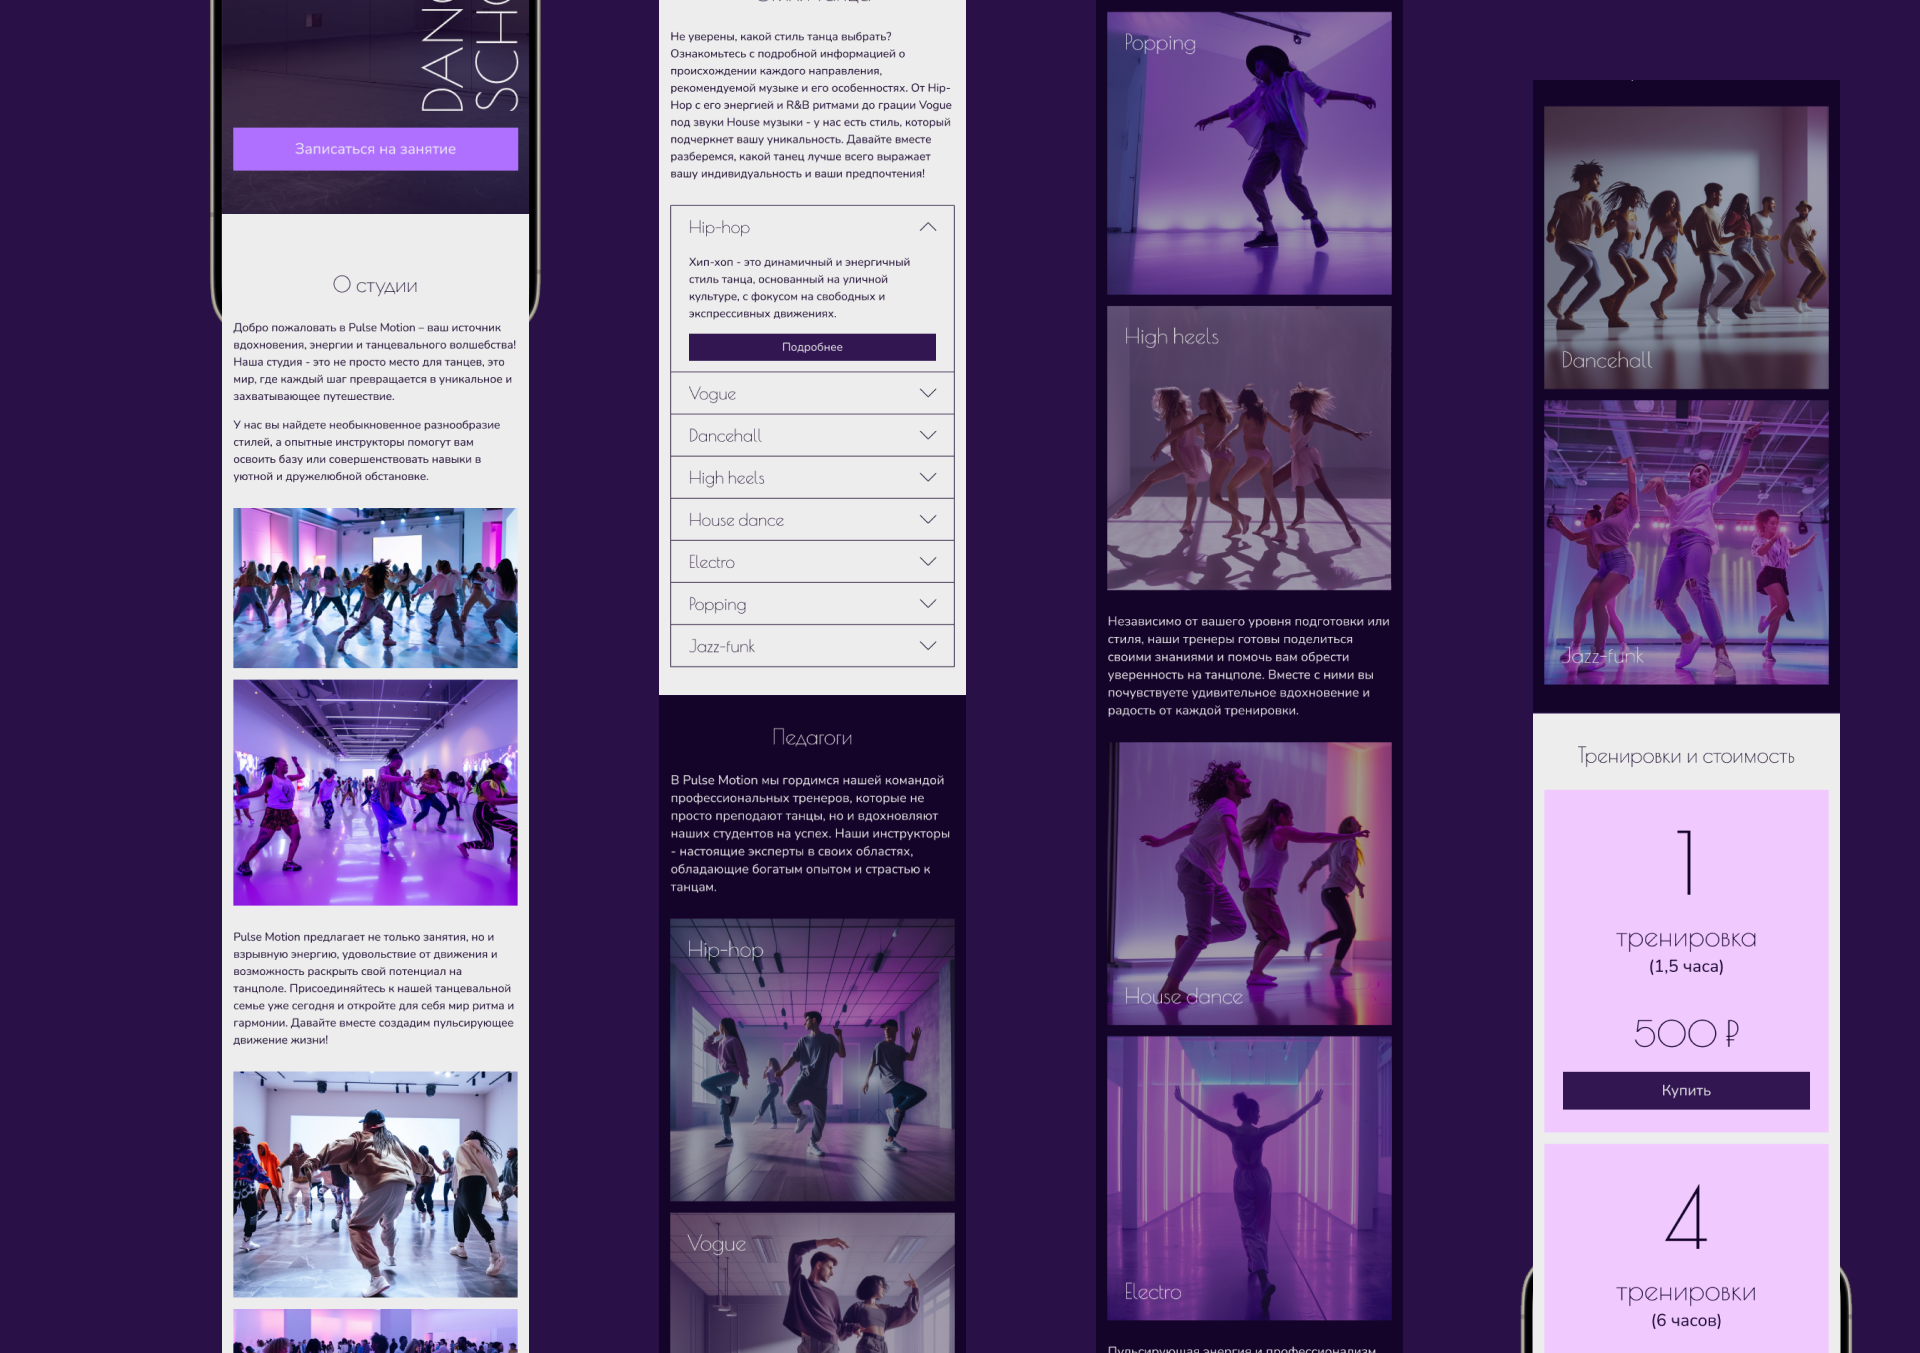Click the first studio photo under О студии
1920x1353 pixels.
pos(375,588)
